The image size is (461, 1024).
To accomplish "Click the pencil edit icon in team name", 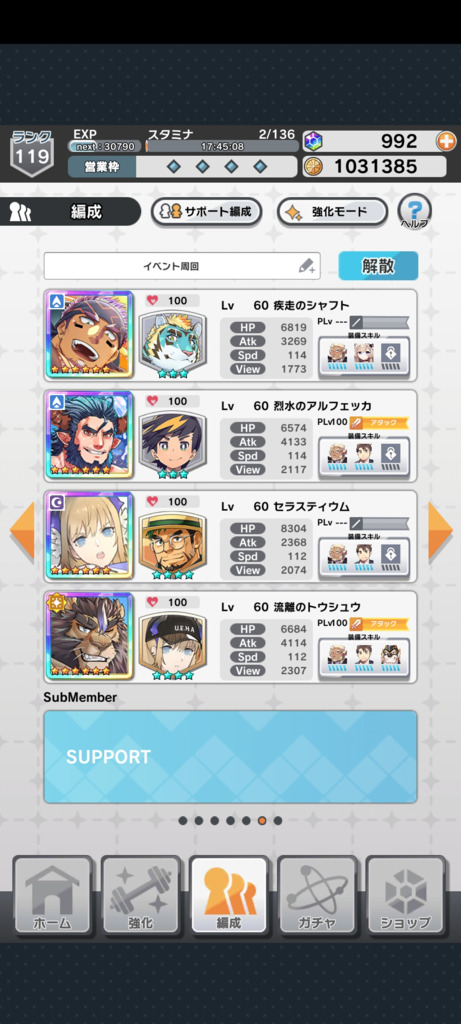I will pos(307,266).
